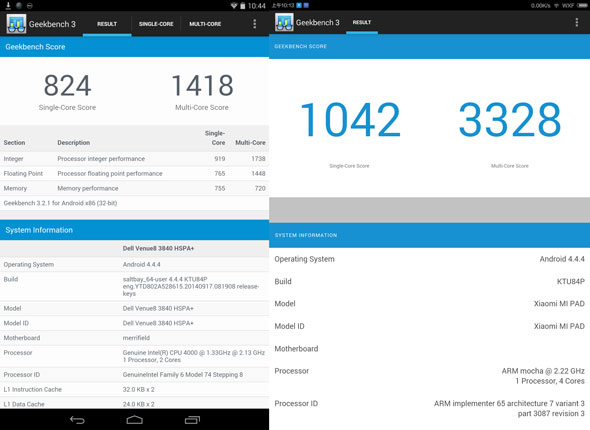This screenshot has height=430, width=590.
Task: Tap the battery icon in right status bar
Action: click(x=582, y=5)
